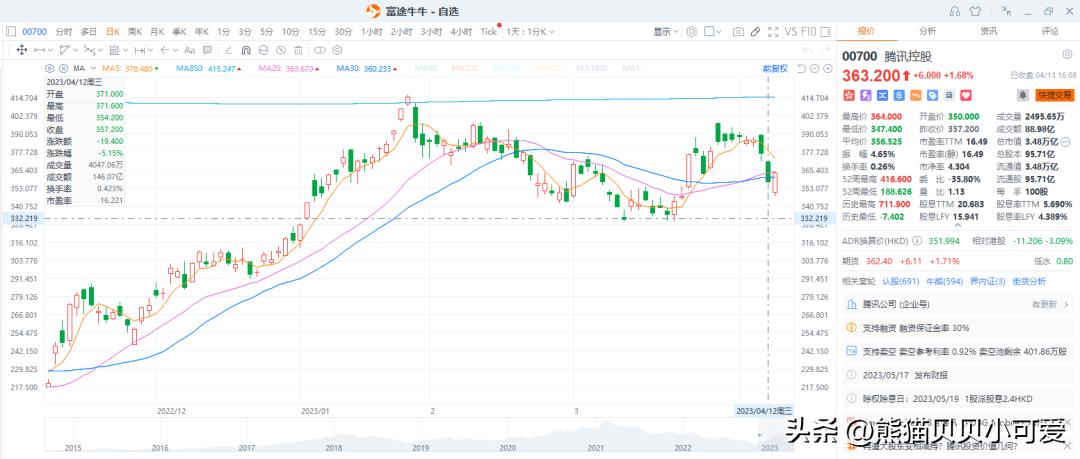
Task: Expand the MA indicator dropdown
Action: point(94,68)
